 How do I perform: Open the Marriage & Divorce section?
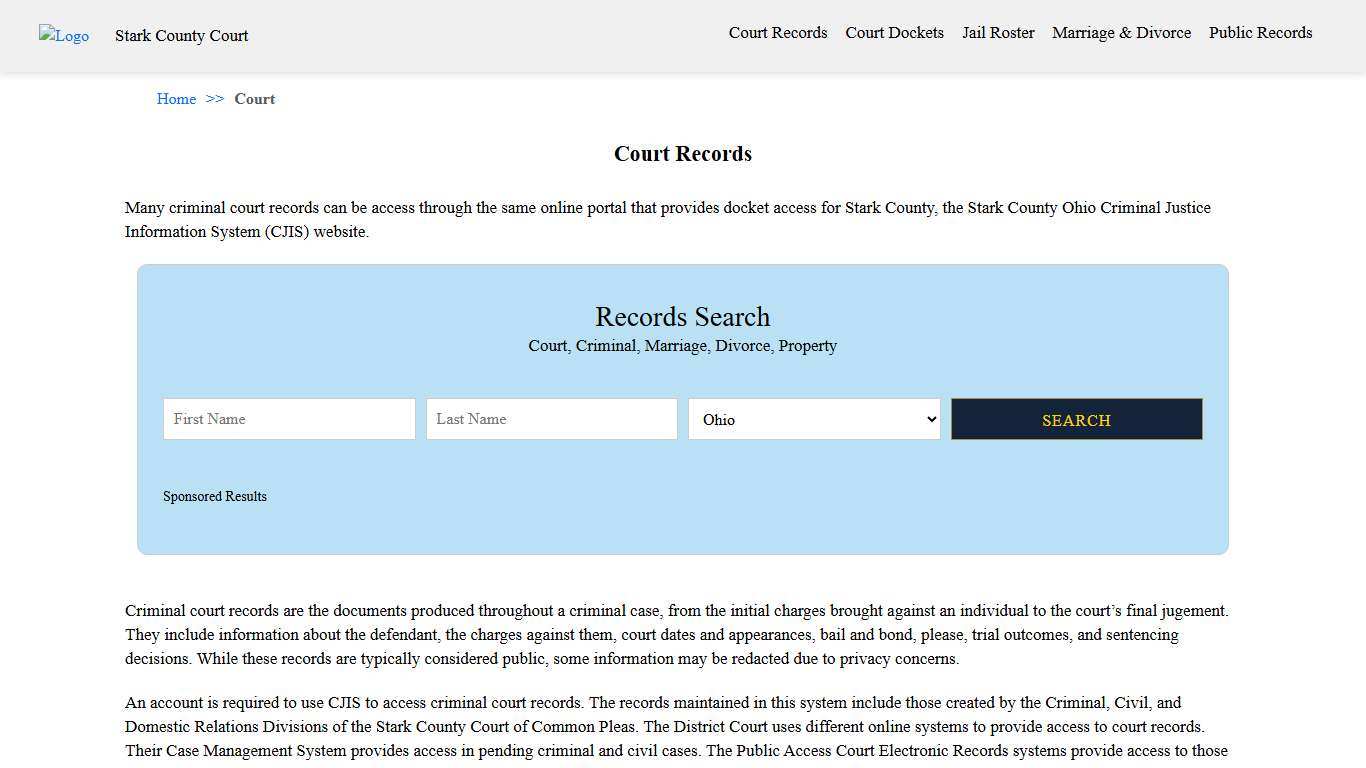coord(1121,33)
